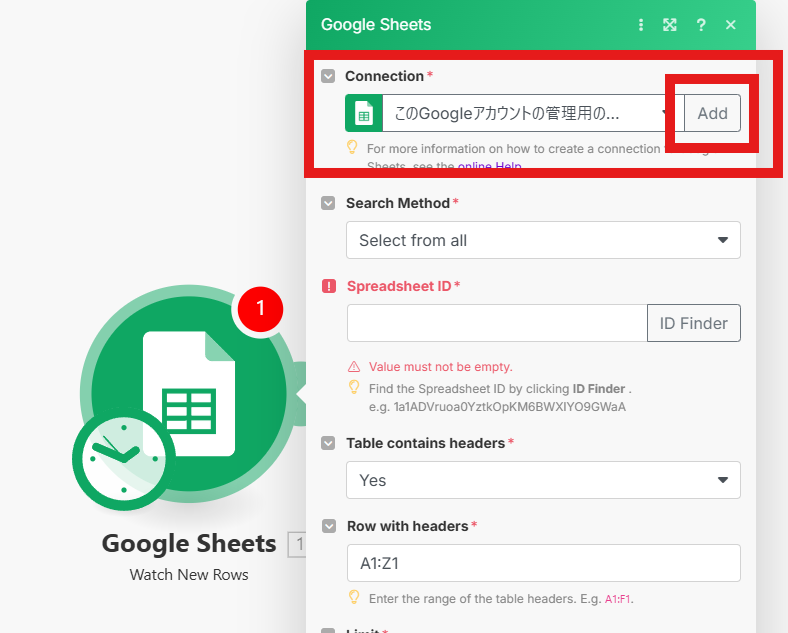Click the Google Sheets module title text
788x633 pixels.
click(189, 544)
